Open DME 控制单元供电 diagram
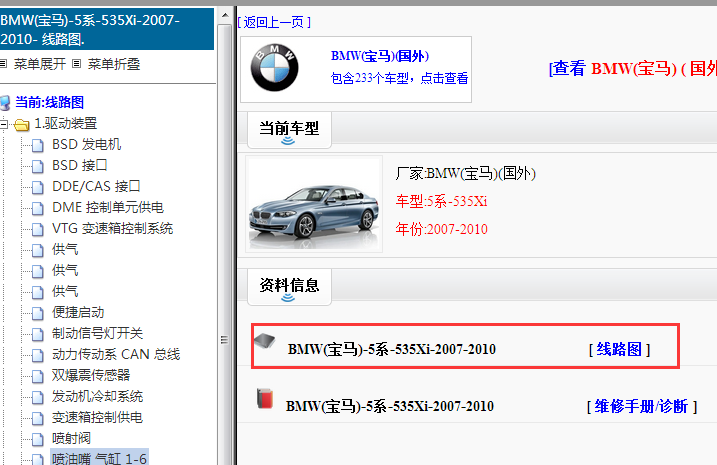The image size is (717, 465). [x=107, y=208]
